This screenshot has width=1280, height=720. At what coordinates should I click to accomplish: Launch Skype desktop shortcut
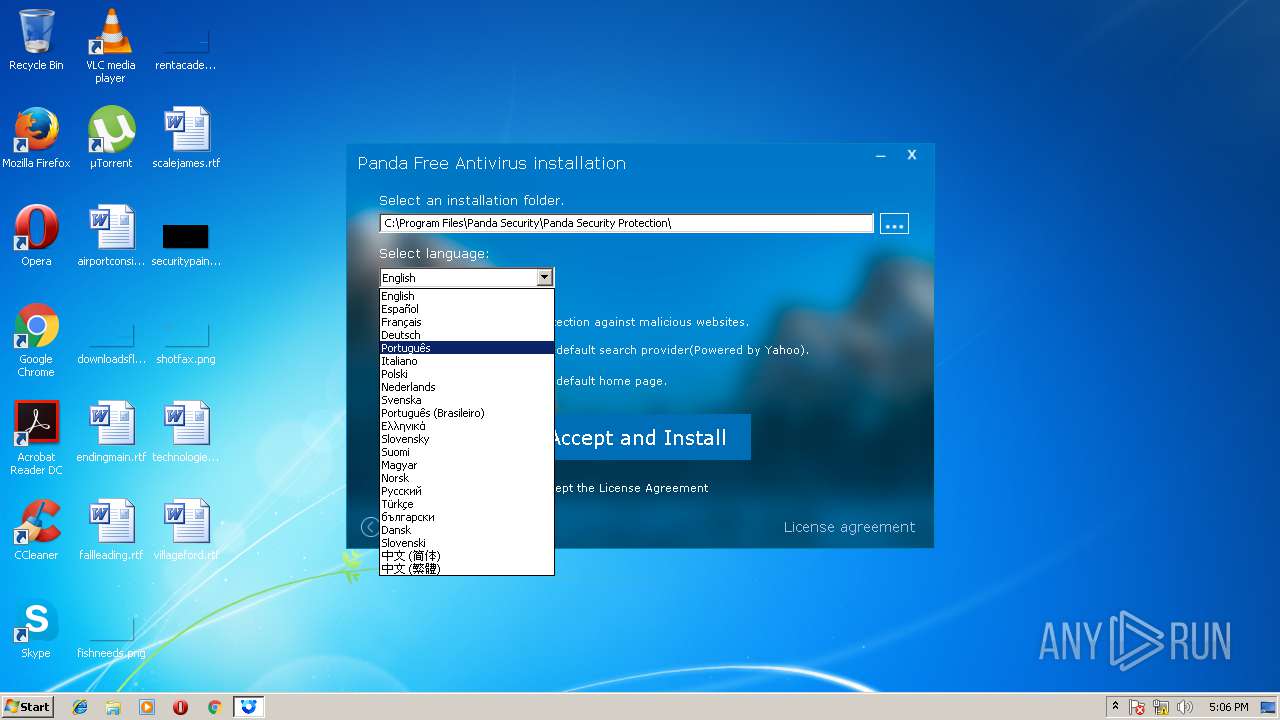click(36, 628)
